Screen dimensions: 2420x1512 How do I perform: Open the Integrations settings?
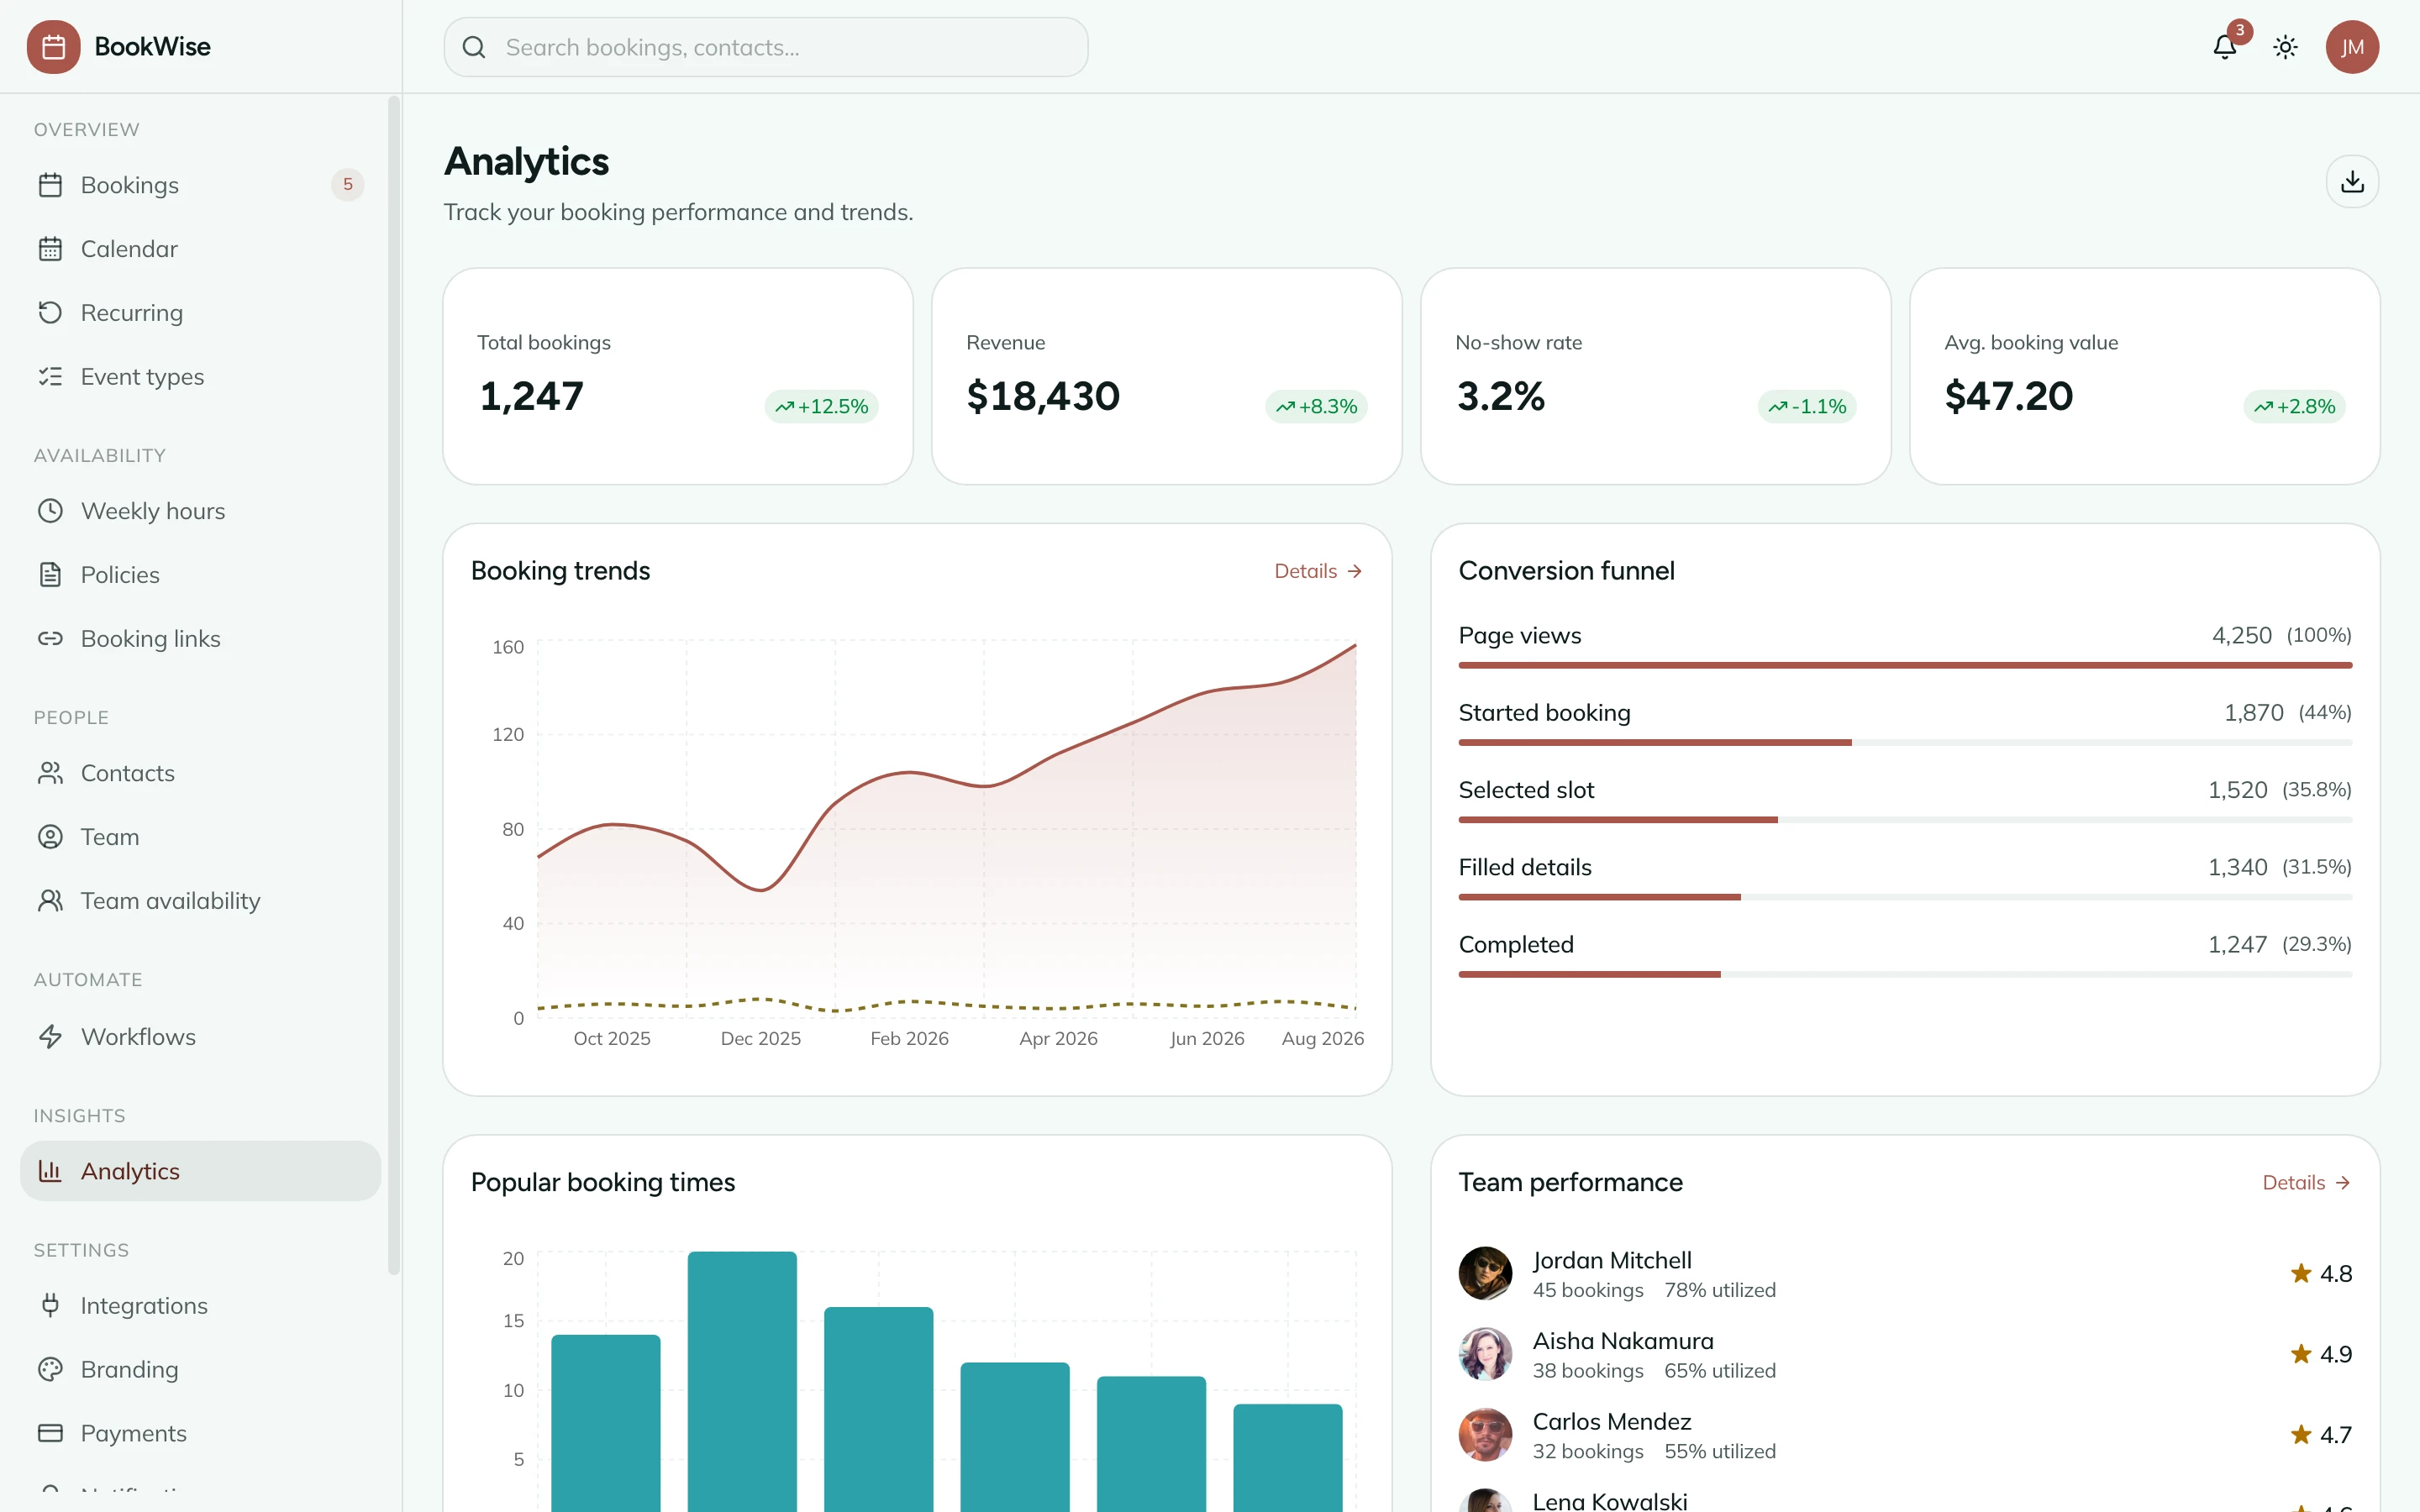tap(200, 1306)
